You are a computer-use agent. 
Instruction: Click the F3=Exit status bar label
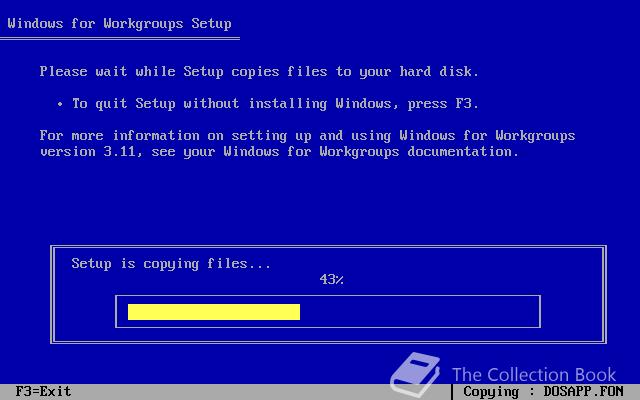(43, 391)
